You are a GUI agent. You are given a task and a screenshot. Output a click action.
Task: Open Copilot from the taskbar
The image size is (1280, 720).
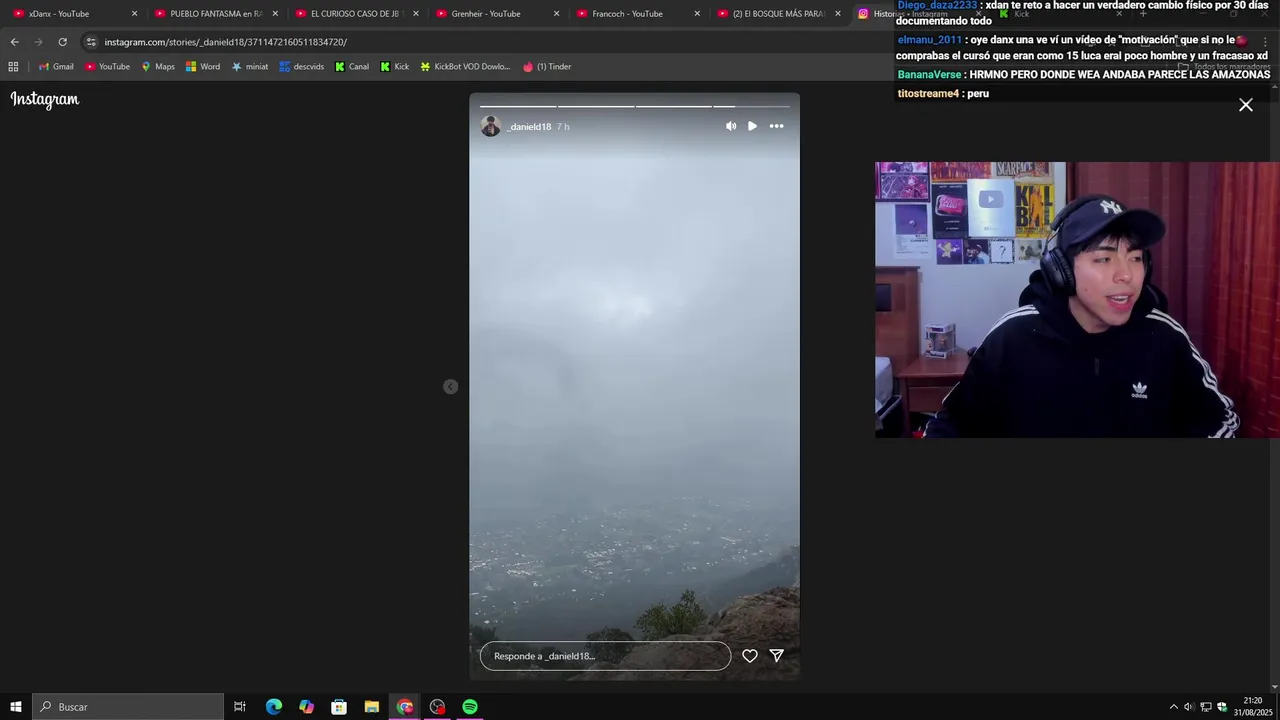pyautogui.click(x=307, y=707)
